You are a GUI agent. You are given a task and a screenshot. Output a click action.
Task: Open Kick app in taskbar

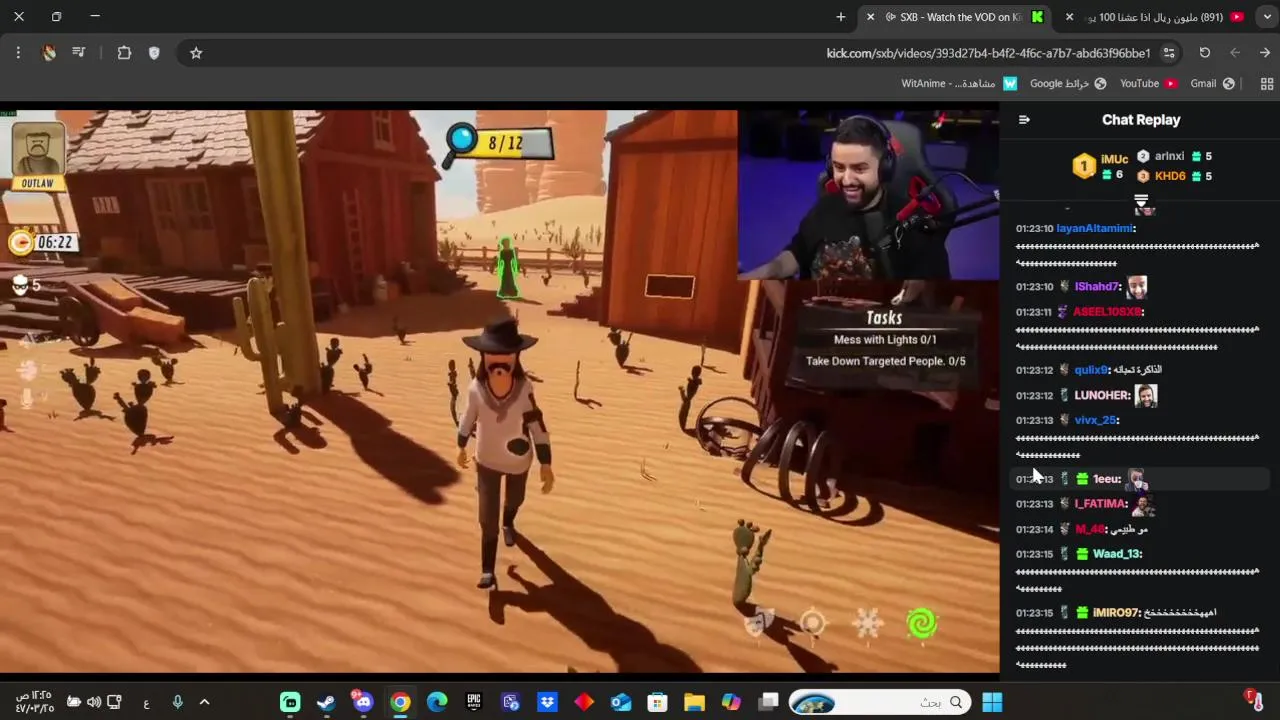(290, 703)
